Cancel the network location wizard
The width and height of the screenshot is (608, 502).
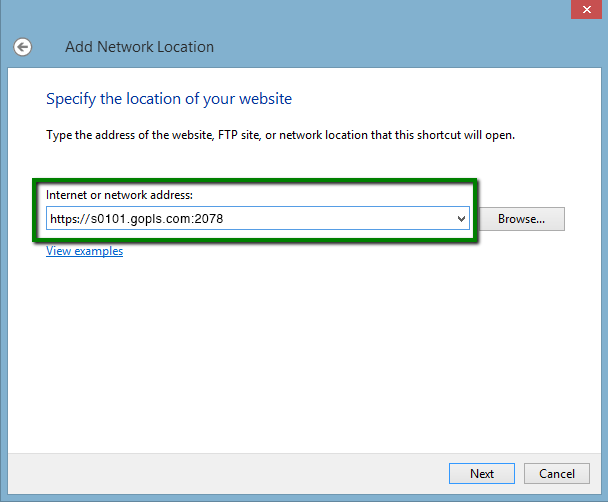pos(556,473)
